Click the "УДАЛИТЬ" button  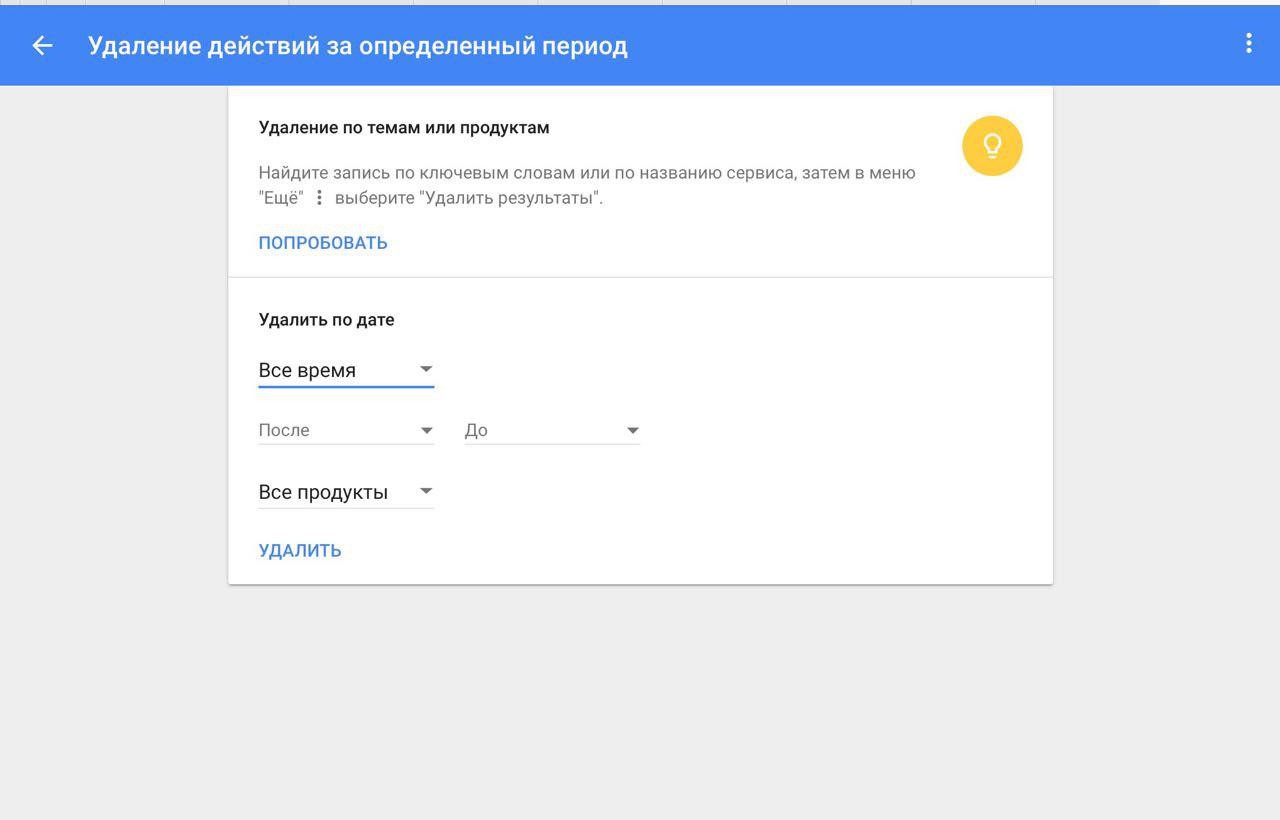click(x=300, y=550)
